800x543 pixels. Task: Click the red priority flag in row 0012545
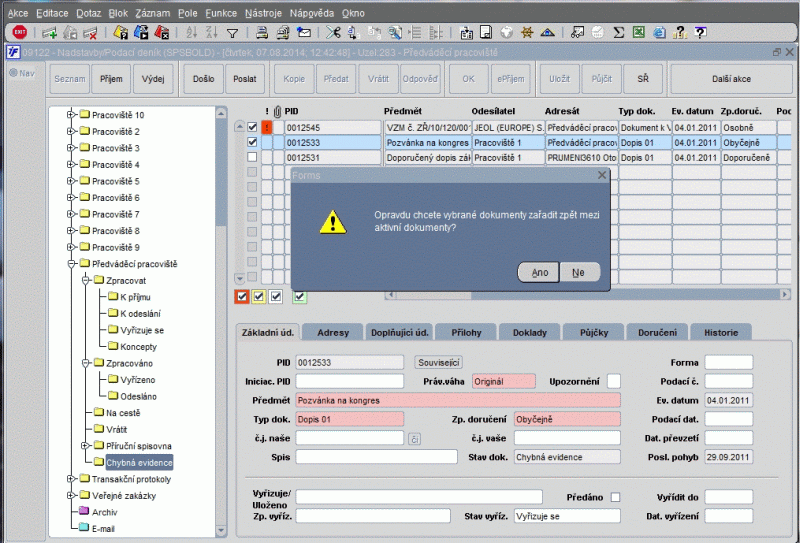[266, 128]
